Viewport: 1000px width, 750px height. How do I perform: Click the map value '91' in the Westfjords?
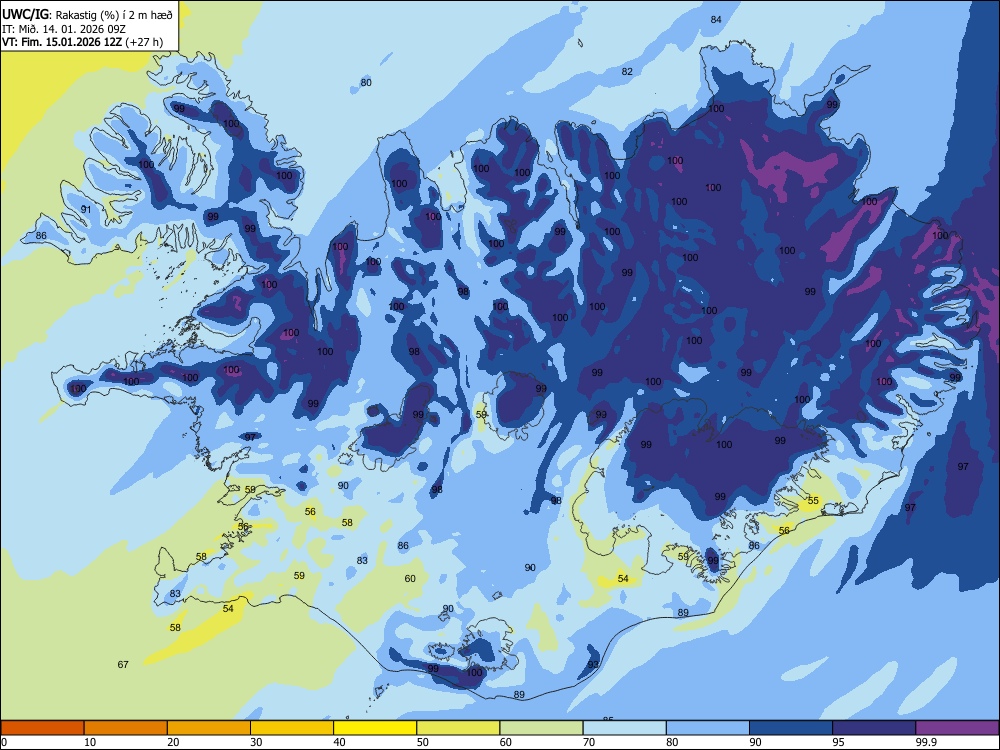click(86, 209)
